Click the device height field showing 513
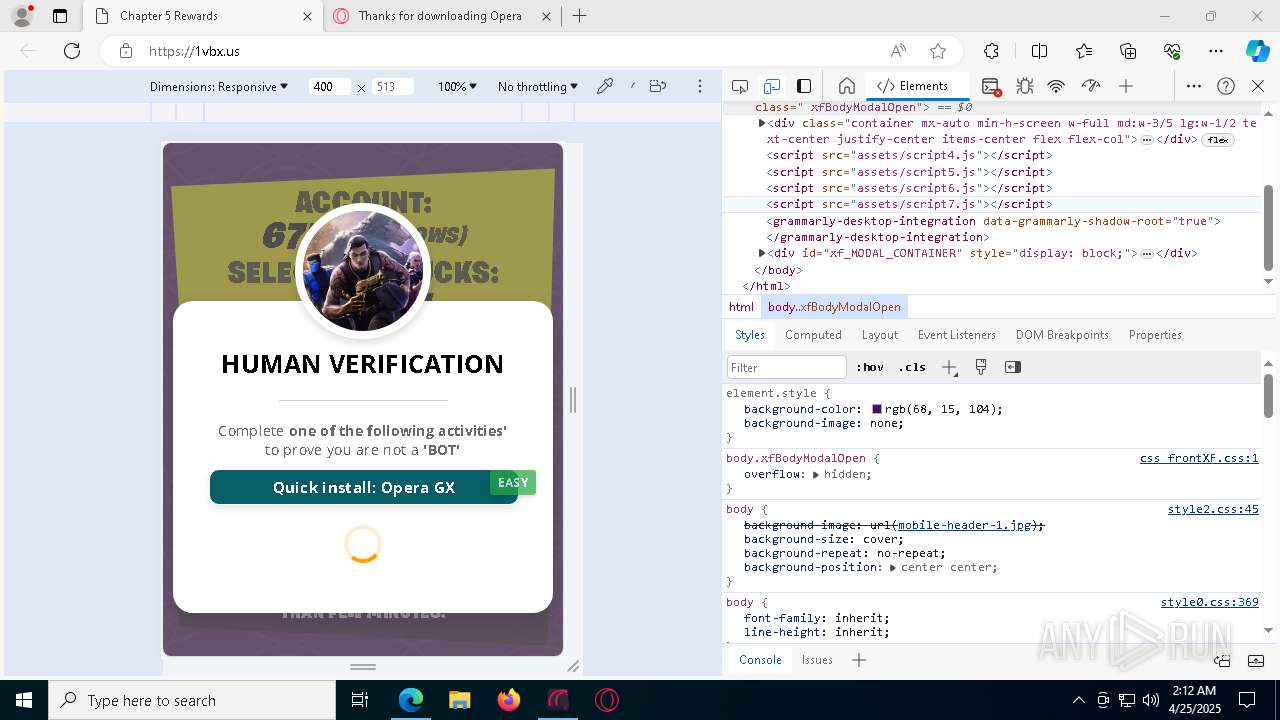This screenshot has height=720, width=1280. click(x=392, y=87)
